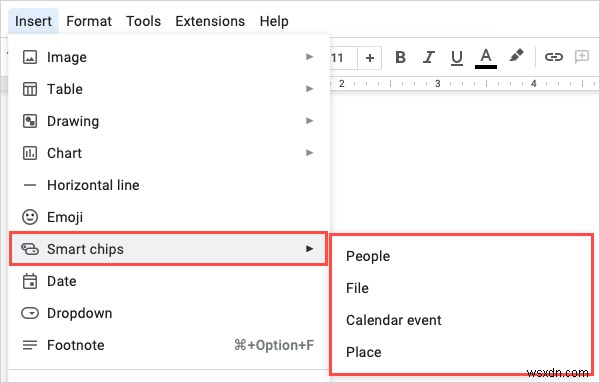Select File in Smart chips submenu

461,288
